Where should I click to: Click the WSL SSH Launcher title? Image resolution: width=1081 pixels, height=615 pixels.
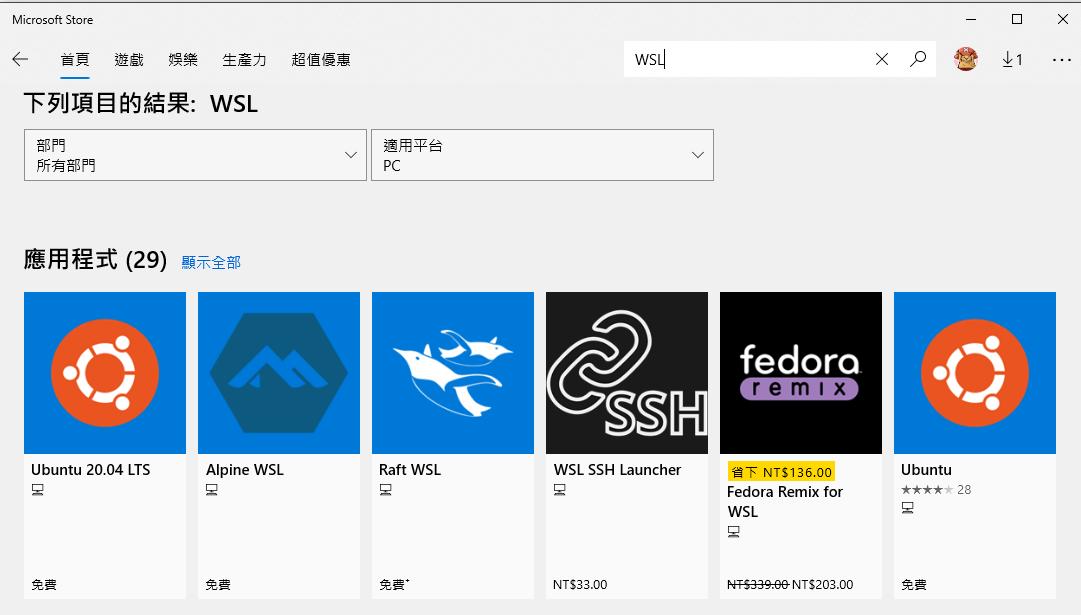pos(617,470)
